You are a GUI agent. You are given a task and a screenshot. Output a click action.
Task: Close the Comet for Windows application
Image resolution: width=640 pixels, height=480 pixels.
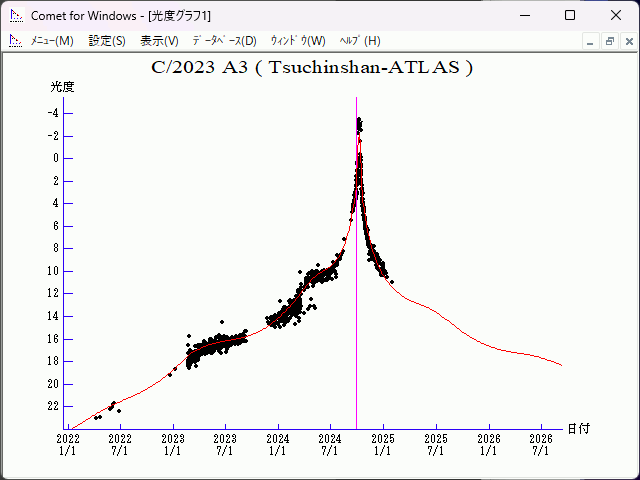click(x=615, y=16)
